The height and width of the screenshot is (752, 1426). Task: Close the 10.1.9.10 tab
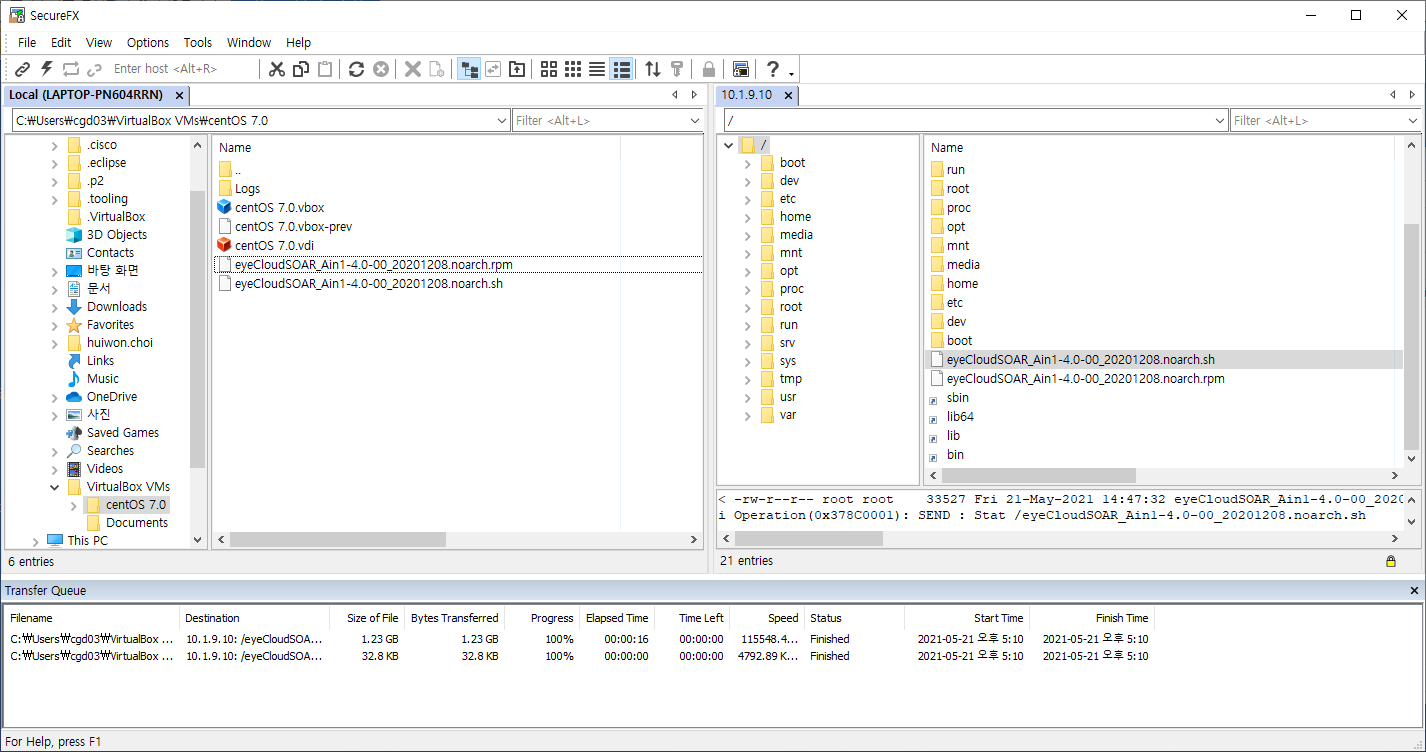click(787, 95)
